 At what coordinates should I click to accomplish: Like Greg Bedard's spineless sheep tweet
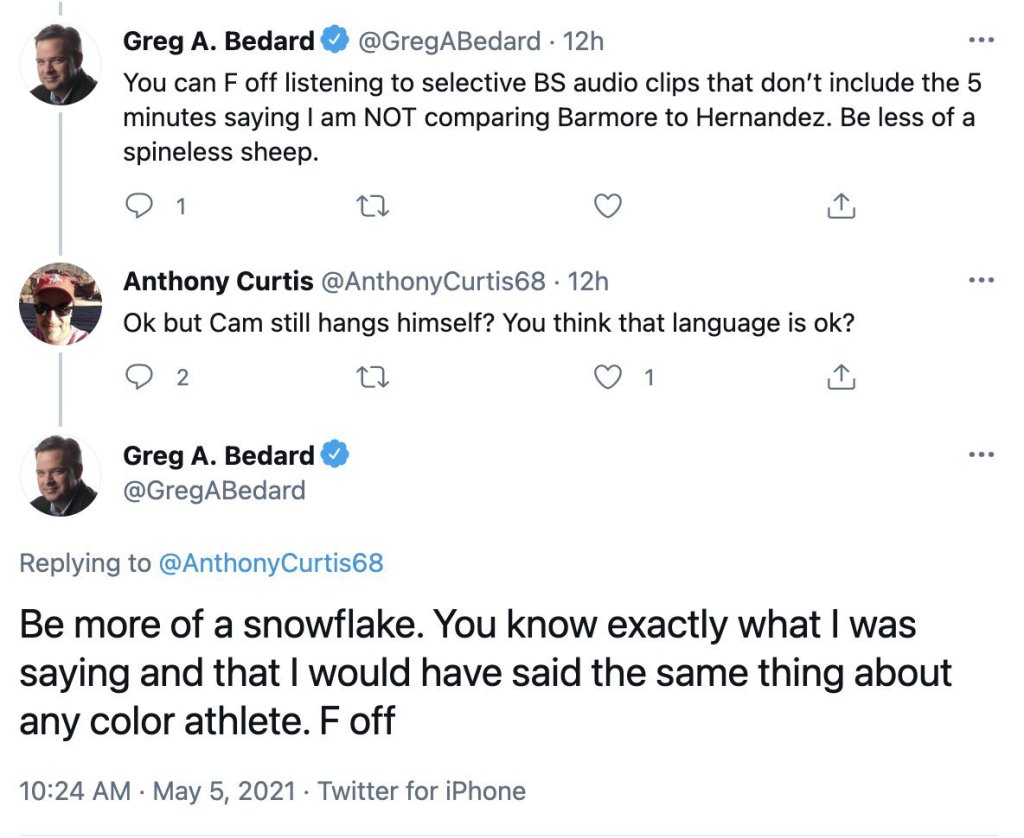pos(608,207)
